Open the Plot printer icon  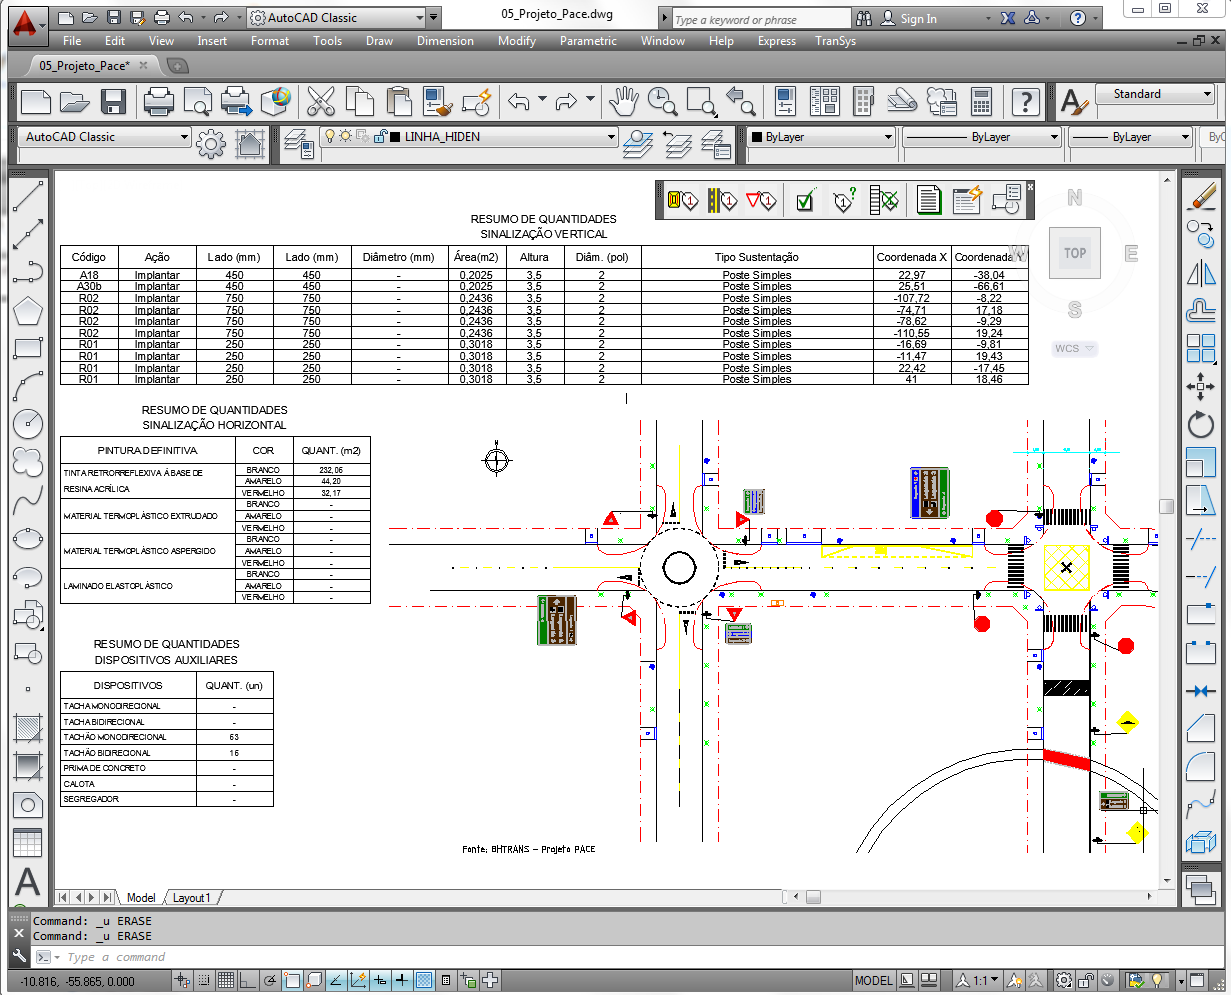pos(158,101)
